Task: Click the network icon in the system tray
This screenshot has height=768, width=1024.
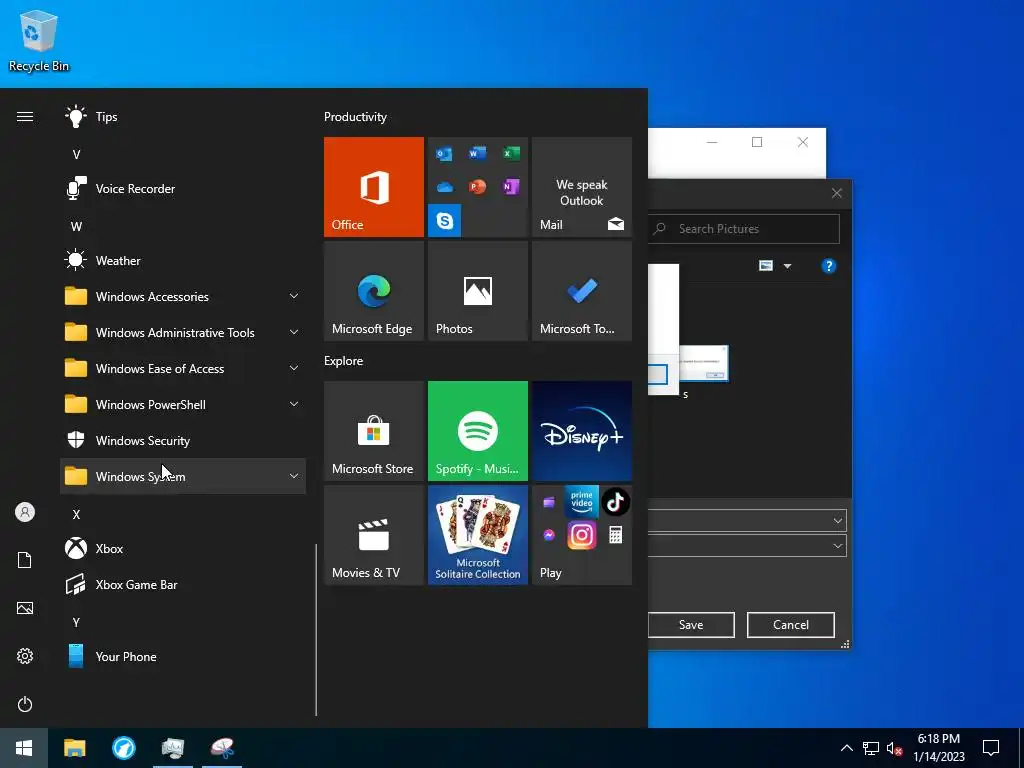Action: pyautogui.click(x=871, y=748)
